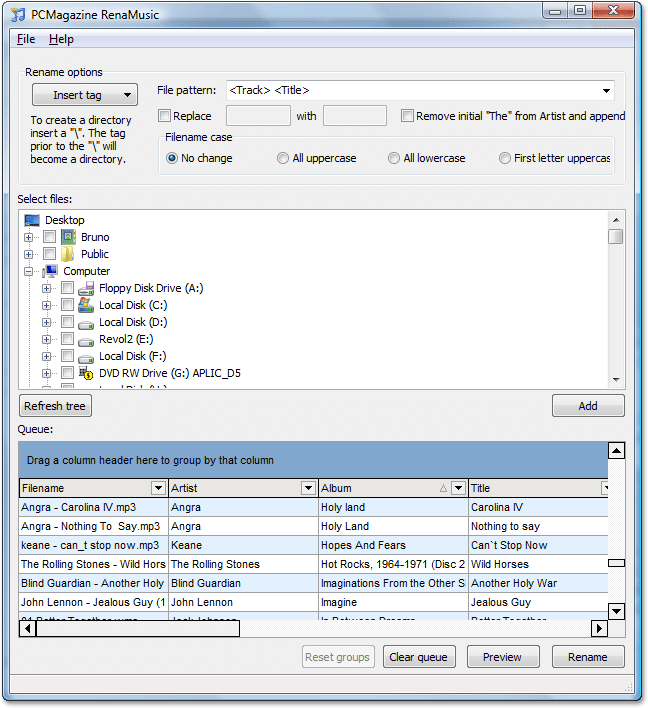Open the File menu

pos(26,39)
